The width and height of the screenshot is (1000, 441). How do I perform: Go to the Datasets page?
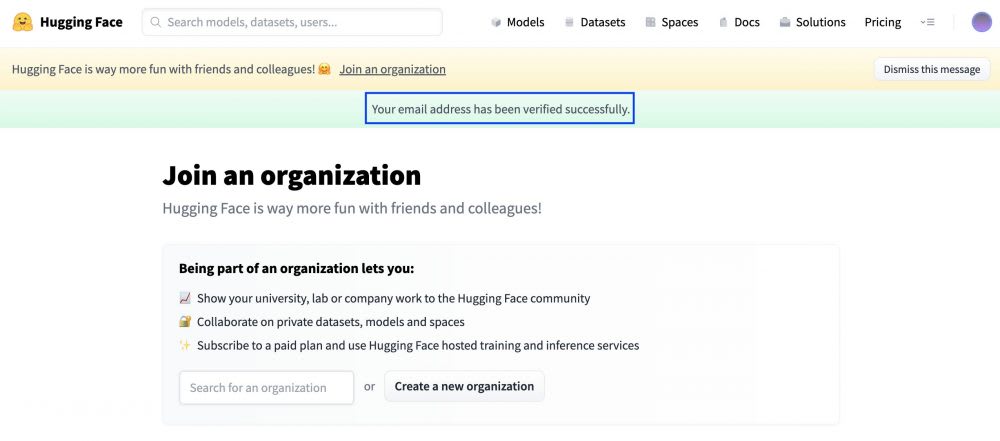603,22
